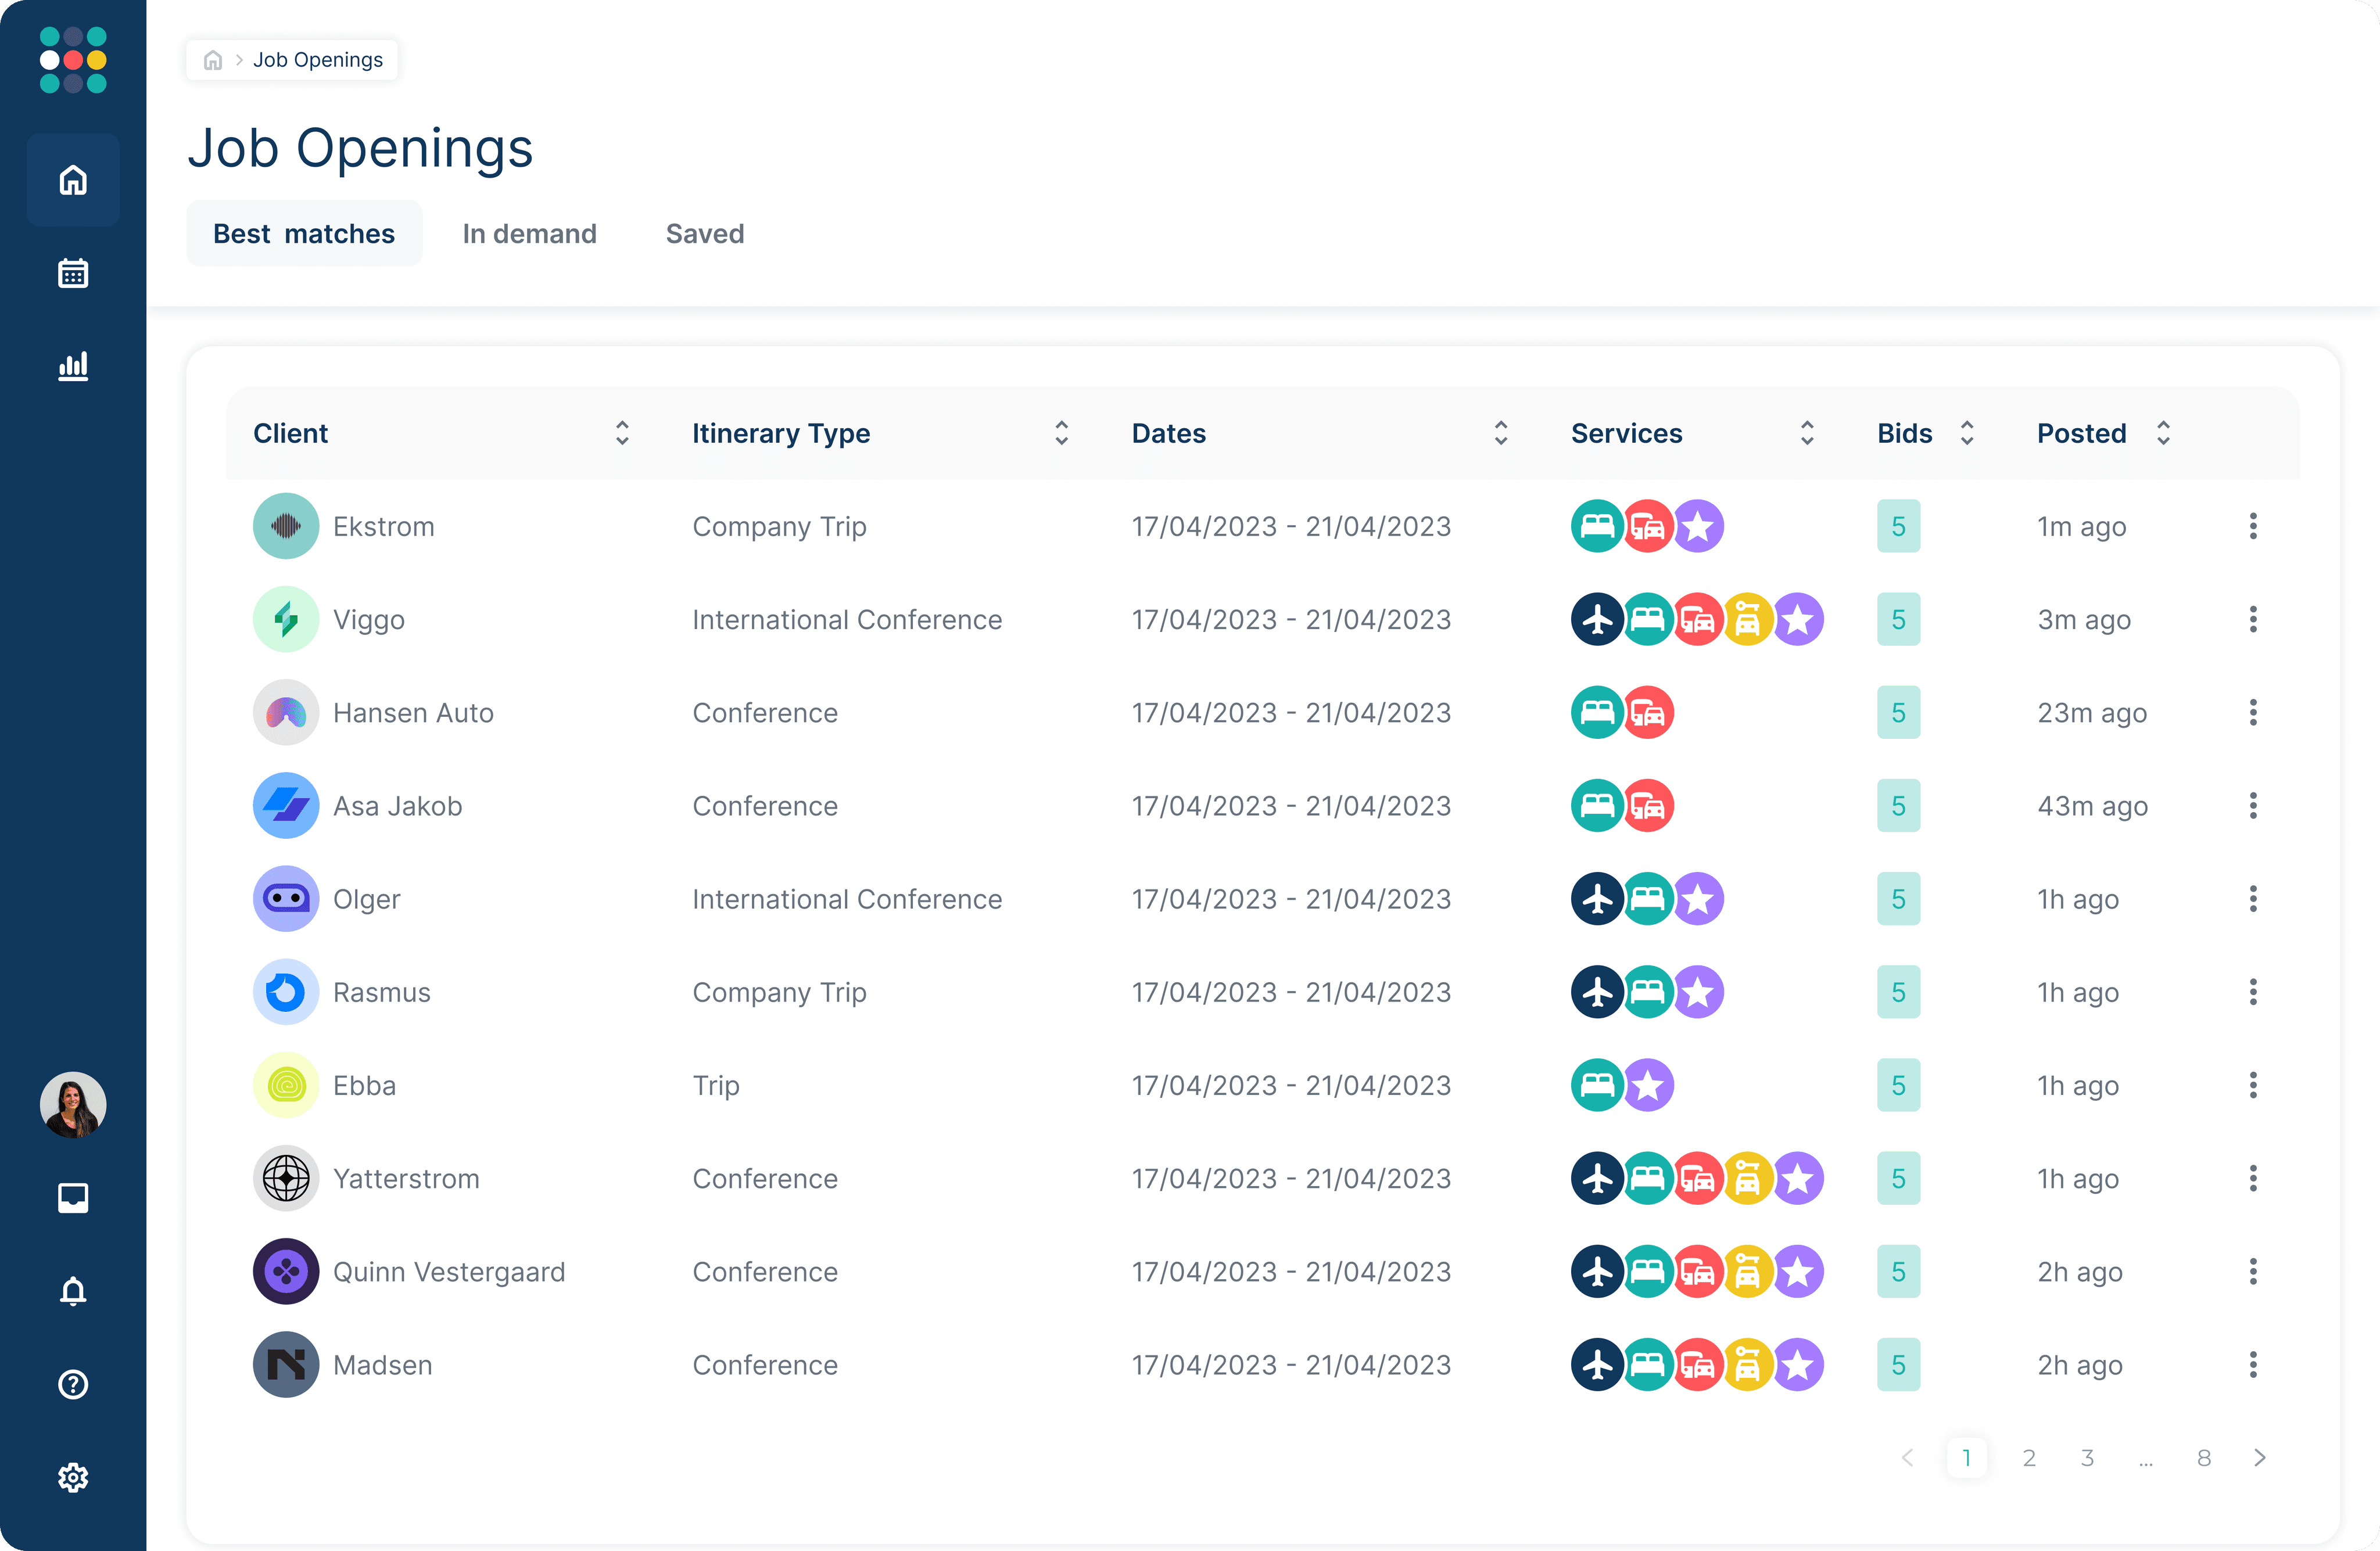This screenshot has height=1551, width=2380.
Task: Open three-dot menu for Ekstrom row
Action: 2252,526
